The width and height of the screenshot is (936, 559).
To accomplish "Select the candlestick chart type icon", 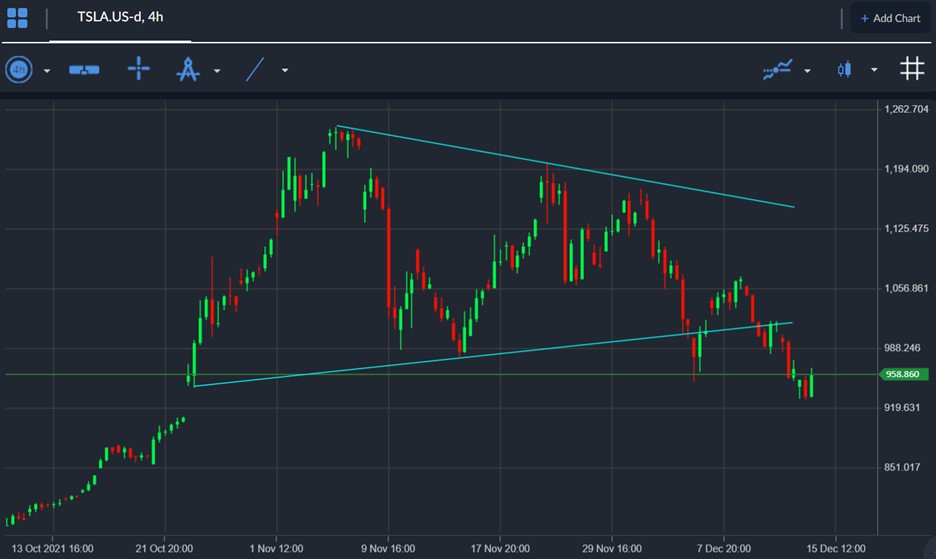I will pyautogui.click(x=845, y=69).
